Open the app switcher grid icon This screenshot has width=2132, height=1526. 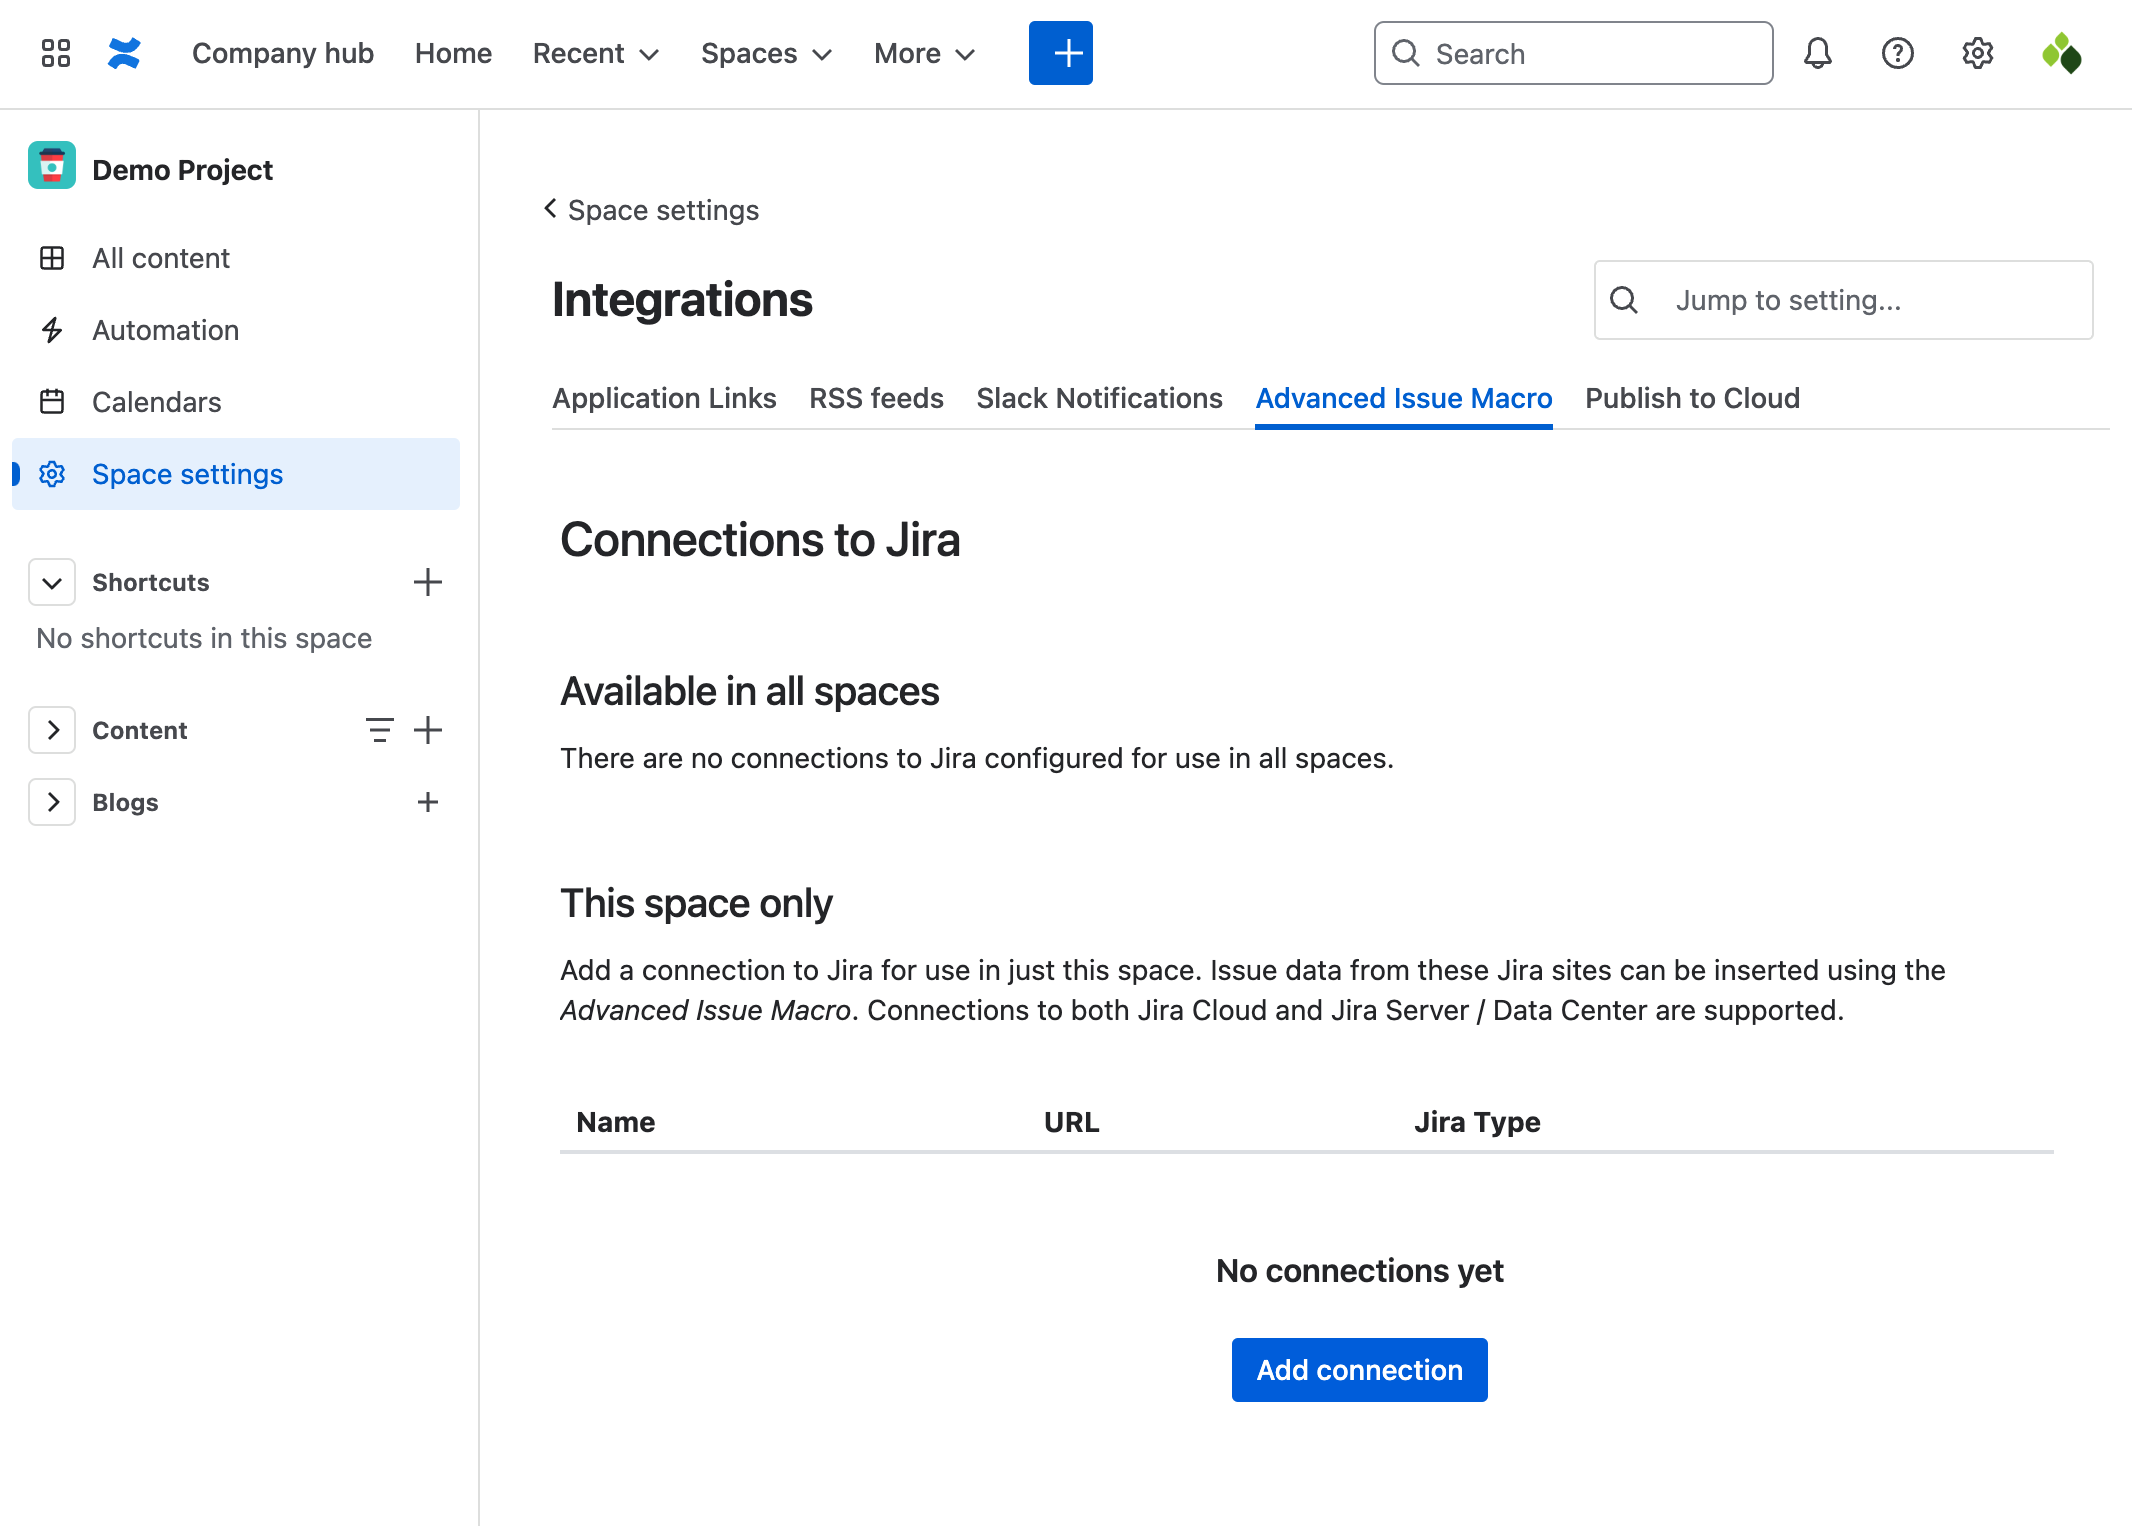click(x=56, y=53)
